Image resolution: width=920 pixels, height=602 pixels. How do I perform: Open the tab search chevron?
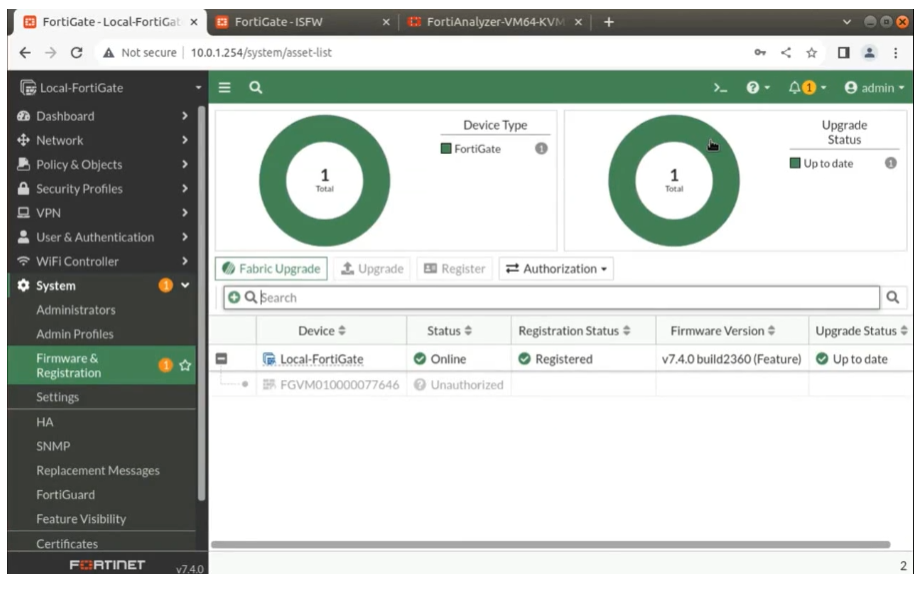click(846, 22)
